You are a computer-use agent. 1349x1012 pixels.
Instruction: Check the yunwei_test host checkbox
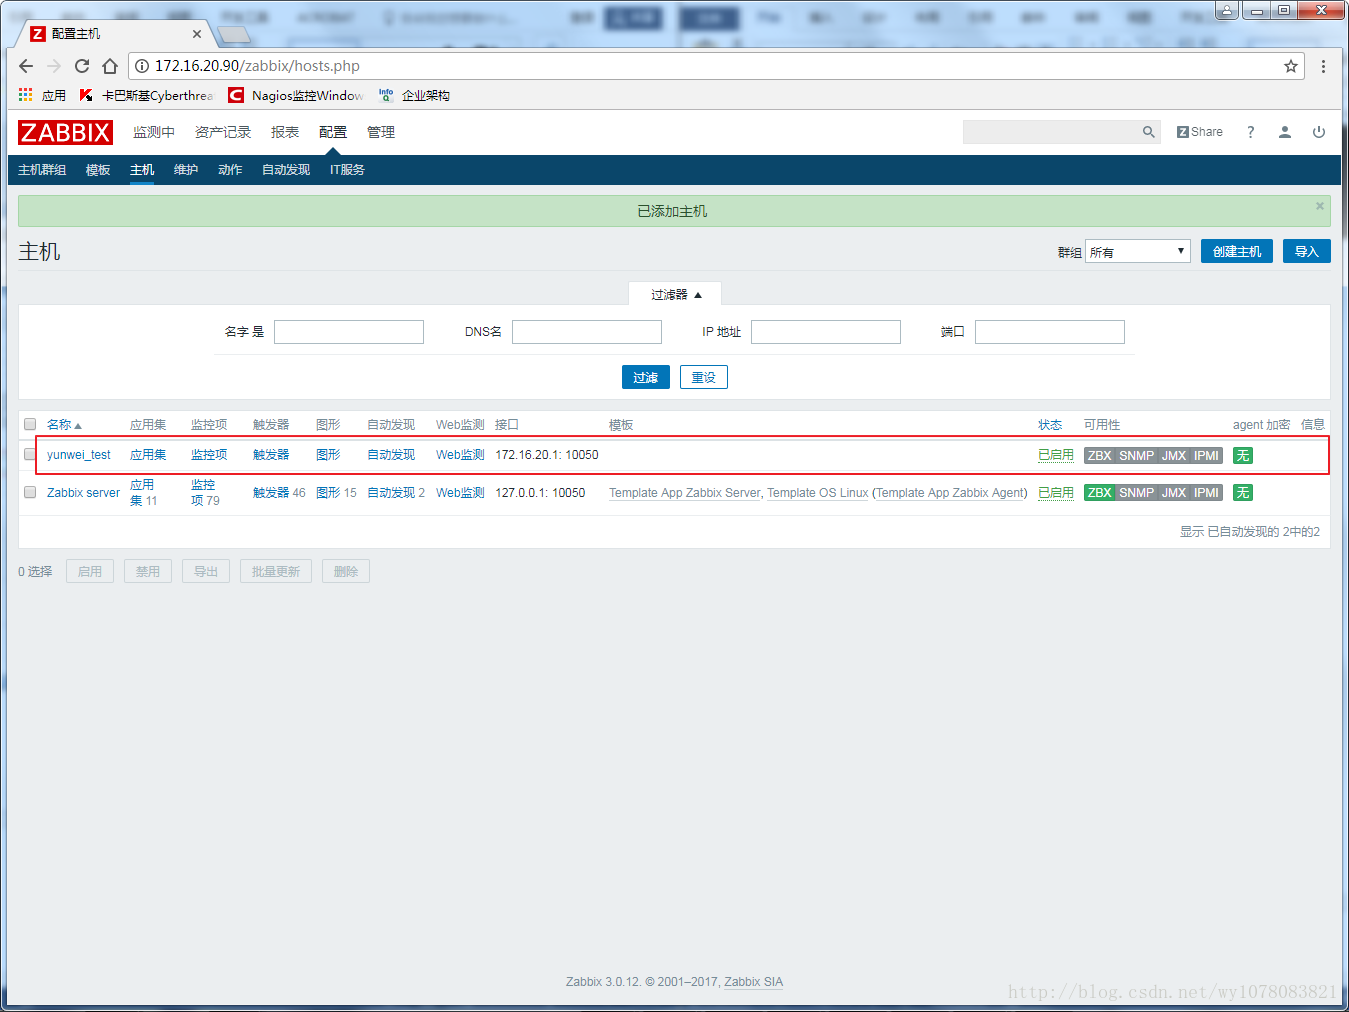[30, 454]
